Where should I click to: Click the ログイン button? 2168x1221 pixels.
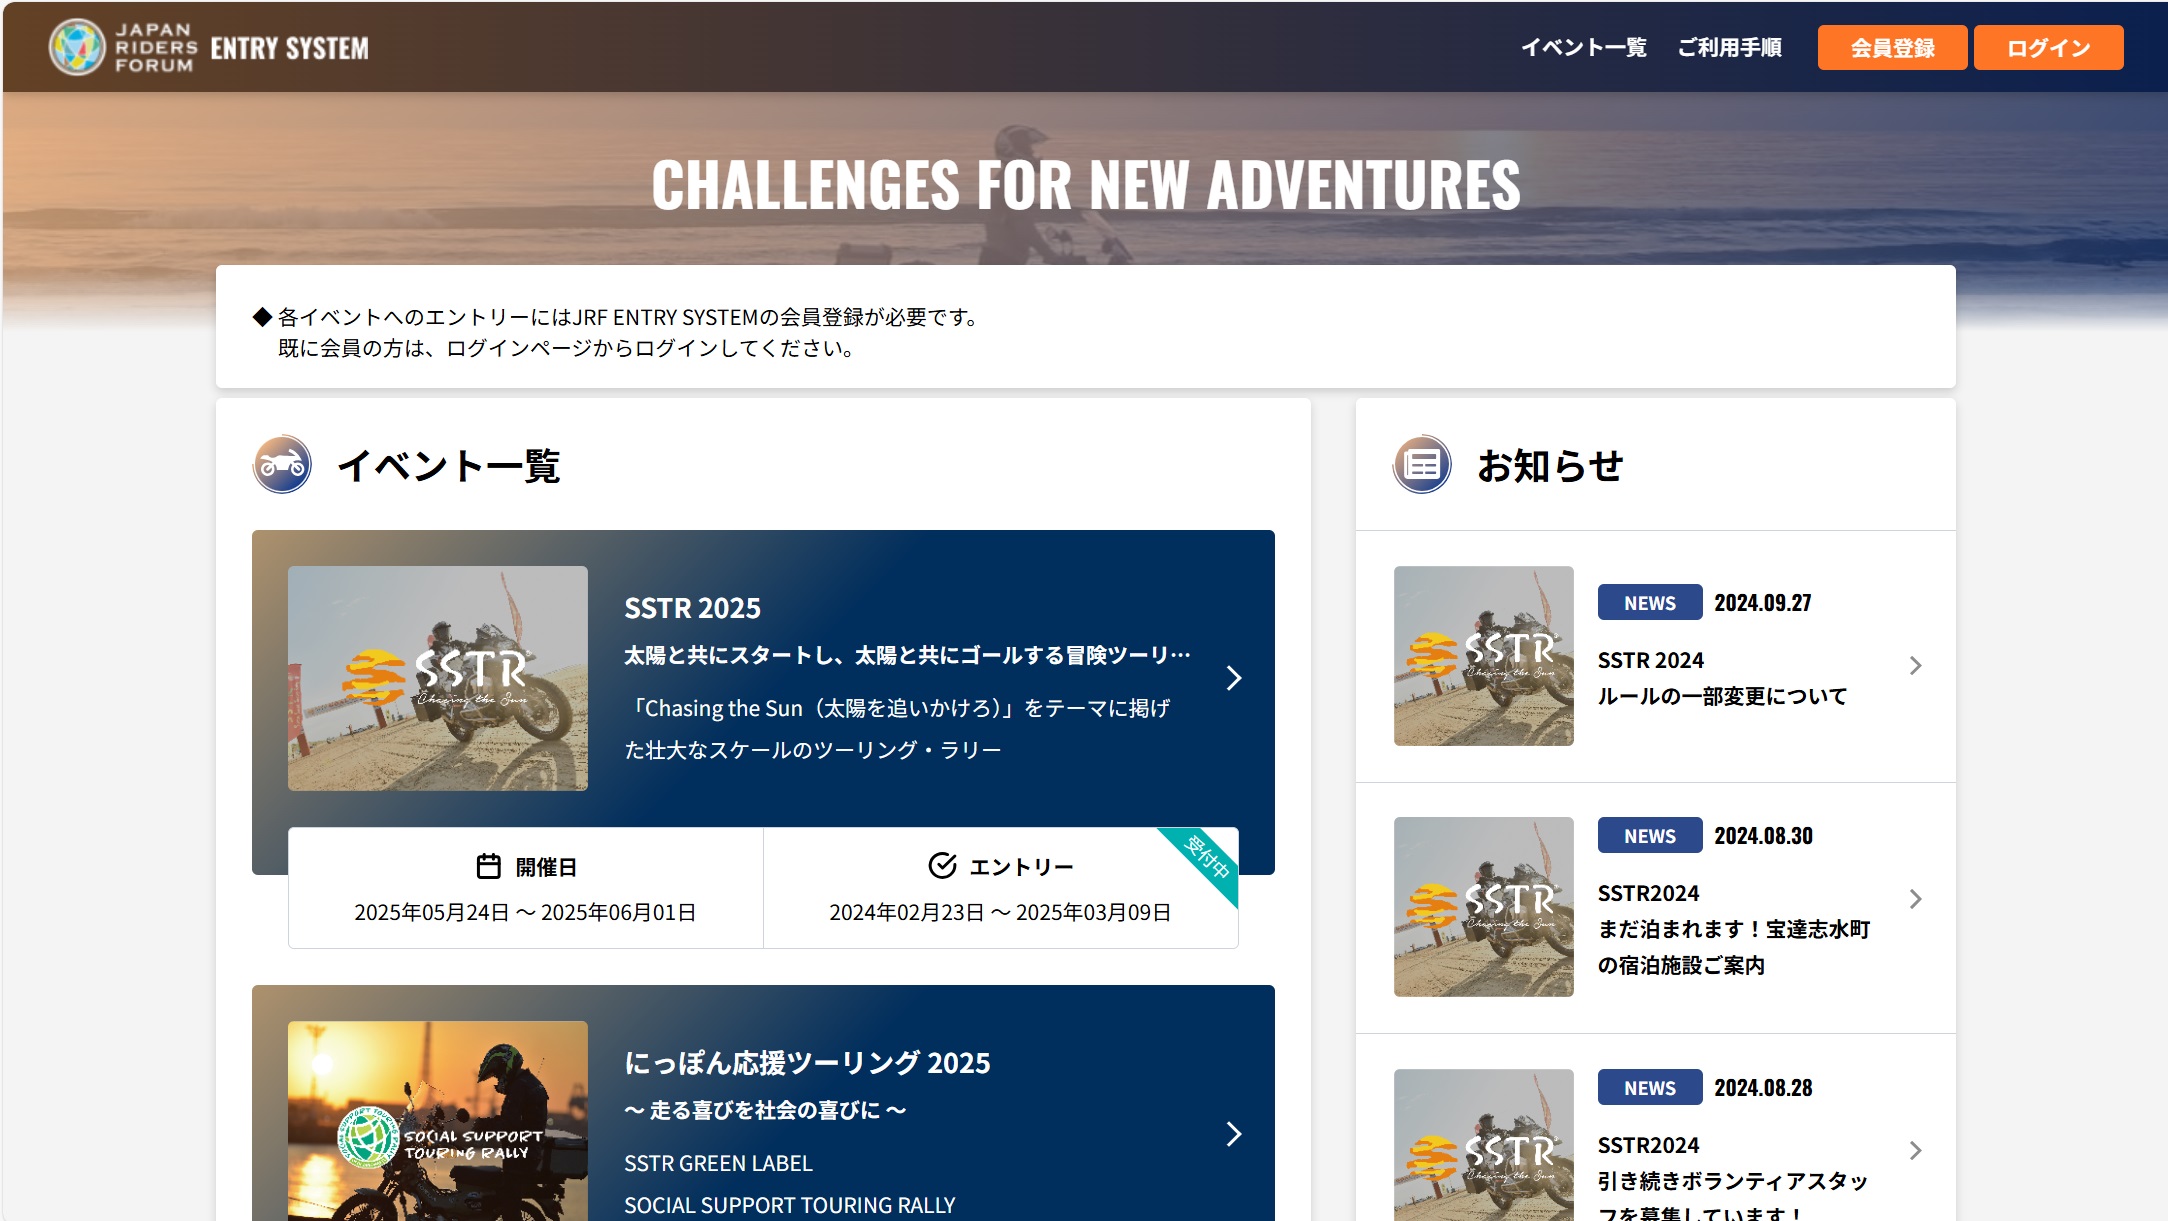click(x=2048, y=48)
